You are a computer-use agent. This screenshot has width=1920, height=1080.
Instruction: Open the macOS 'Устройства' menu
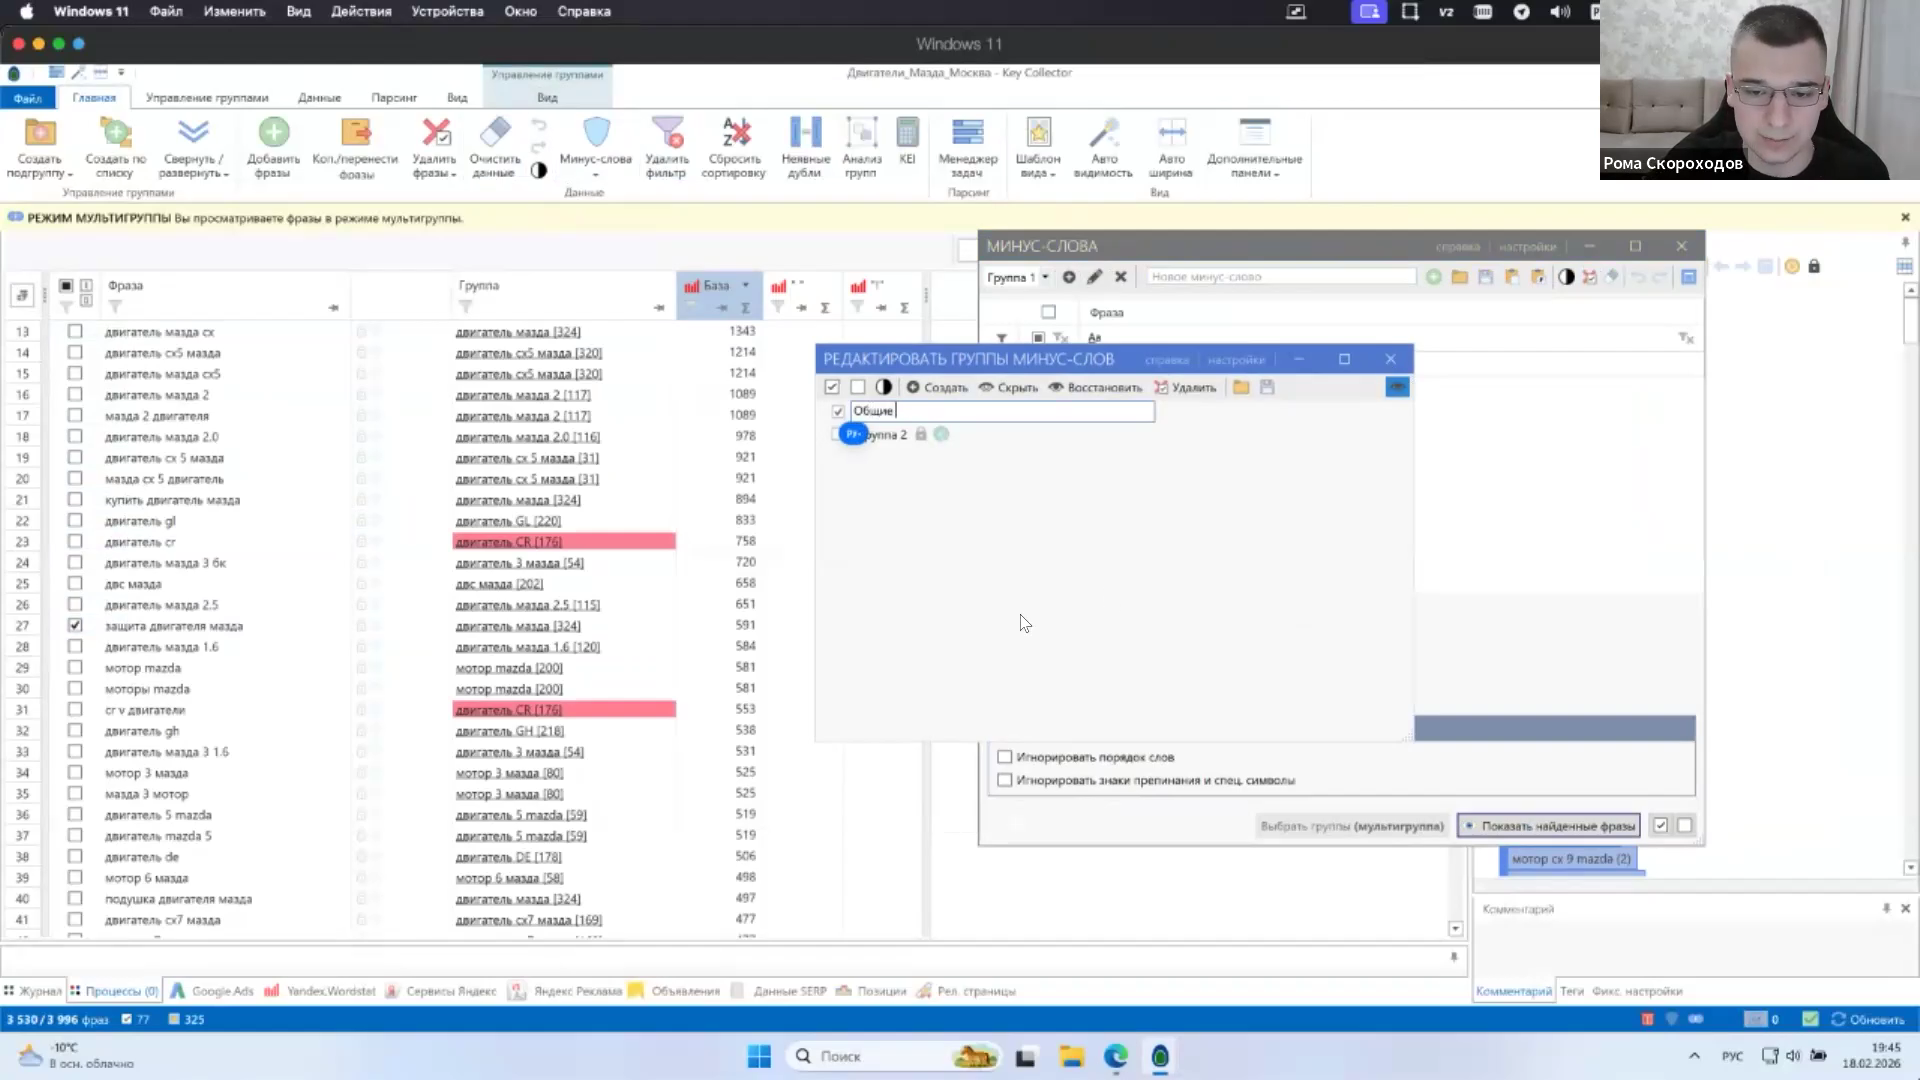pos(447,11)
